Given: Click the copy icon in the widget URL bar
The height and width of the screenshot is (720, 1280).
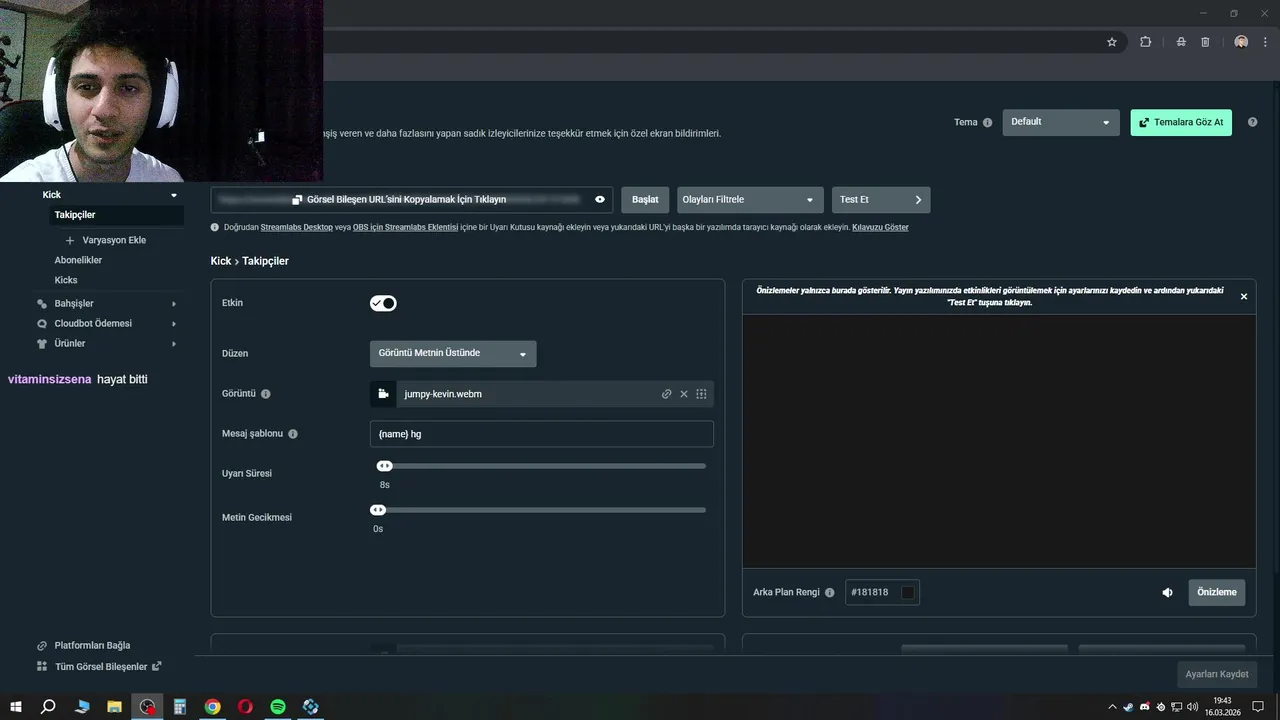Looking at the screenshot, I should 297,199.
